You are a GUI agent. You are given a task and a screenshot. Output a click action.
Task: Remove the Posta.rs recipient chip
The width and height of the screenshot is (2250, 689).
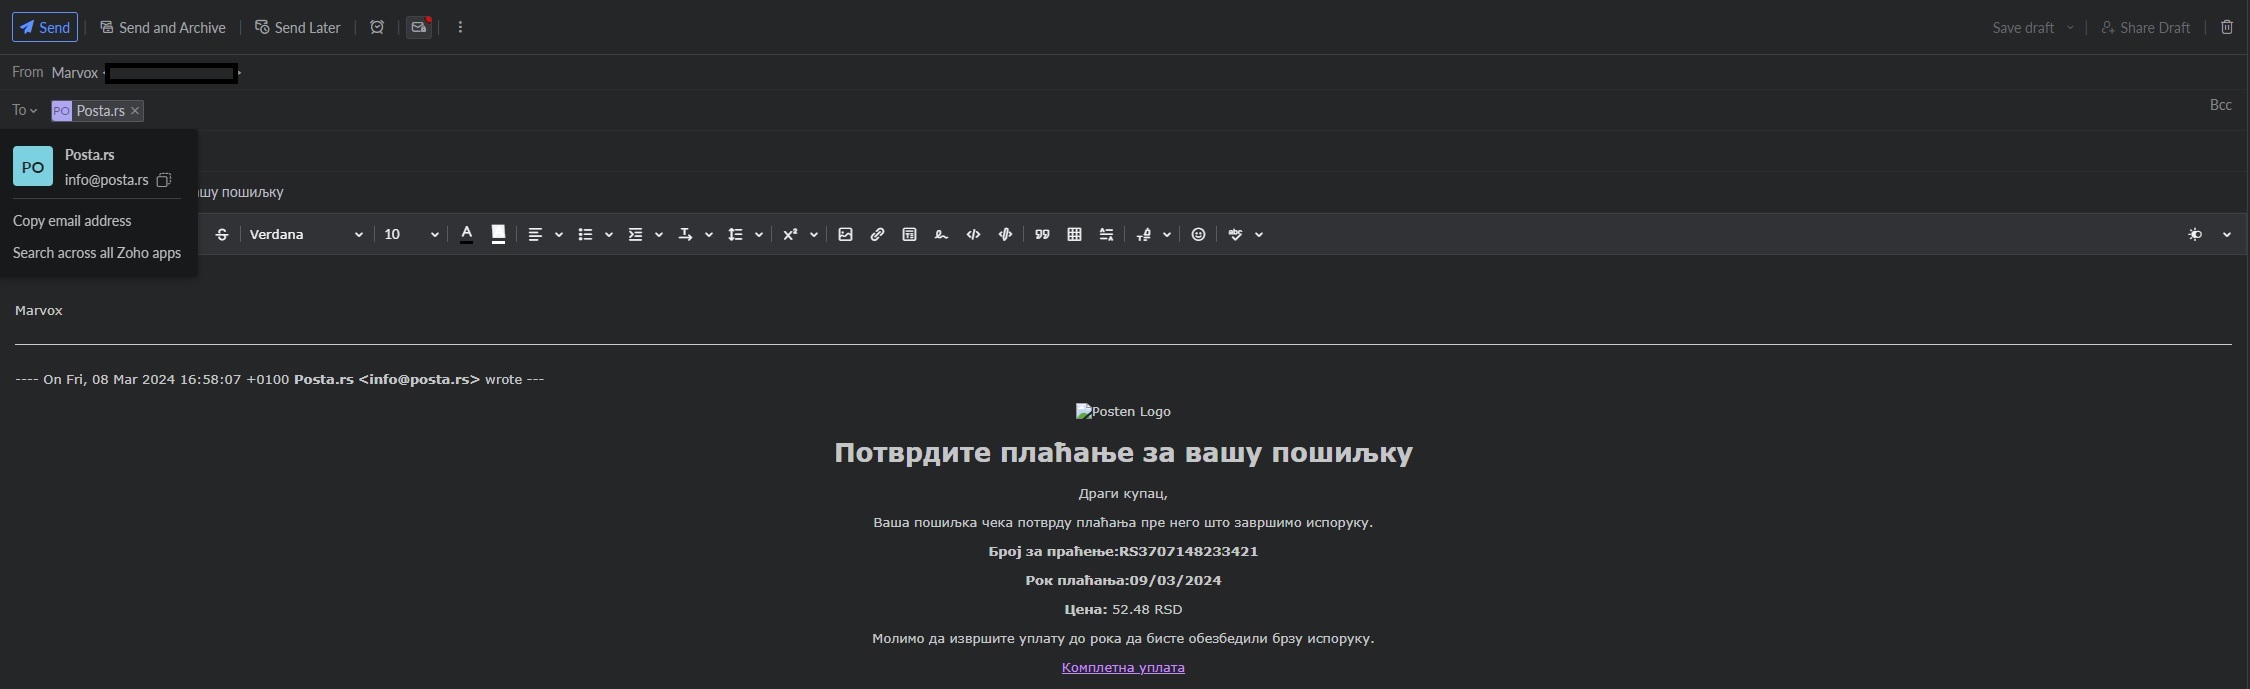tap(135, 111)
